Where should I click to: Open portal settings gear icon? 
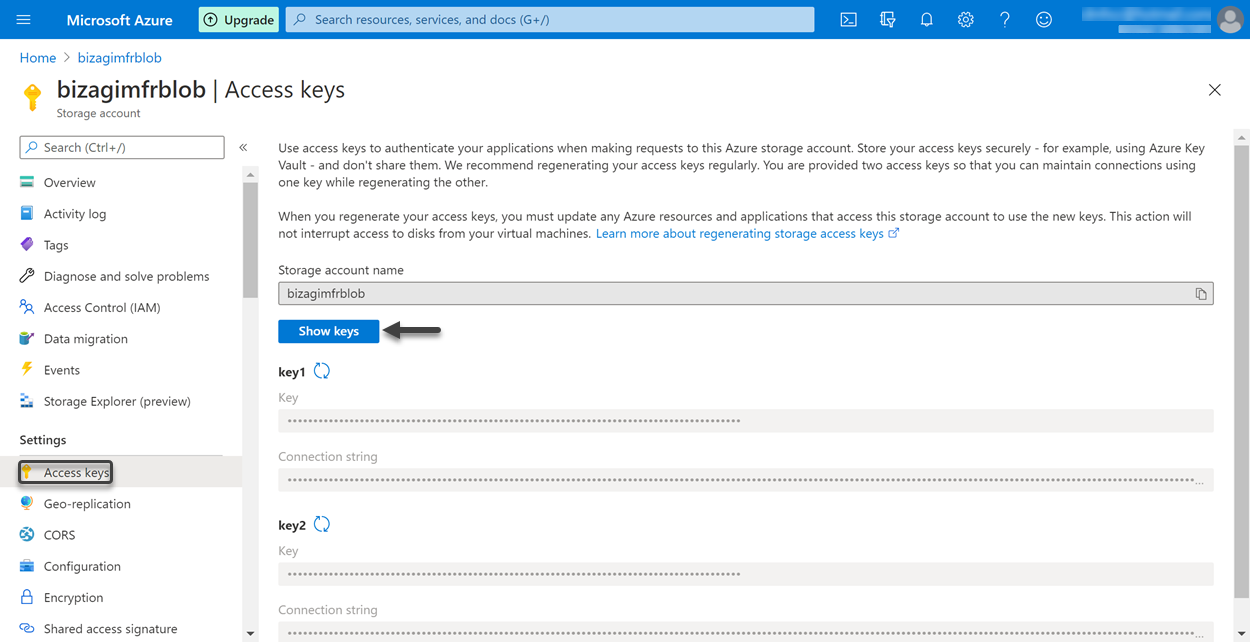(x=965, y=19)
